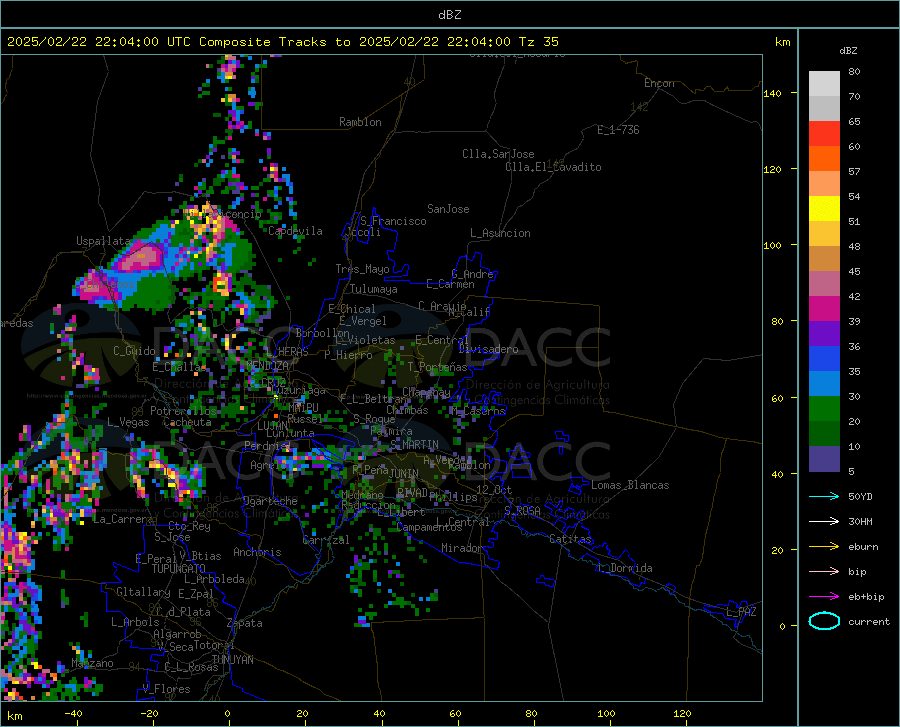Image resolution: width=900 pixels, height=727 pixels.
Task: Click the cyan ellipse 'current' legend symbol
Action: click(824, 621)
